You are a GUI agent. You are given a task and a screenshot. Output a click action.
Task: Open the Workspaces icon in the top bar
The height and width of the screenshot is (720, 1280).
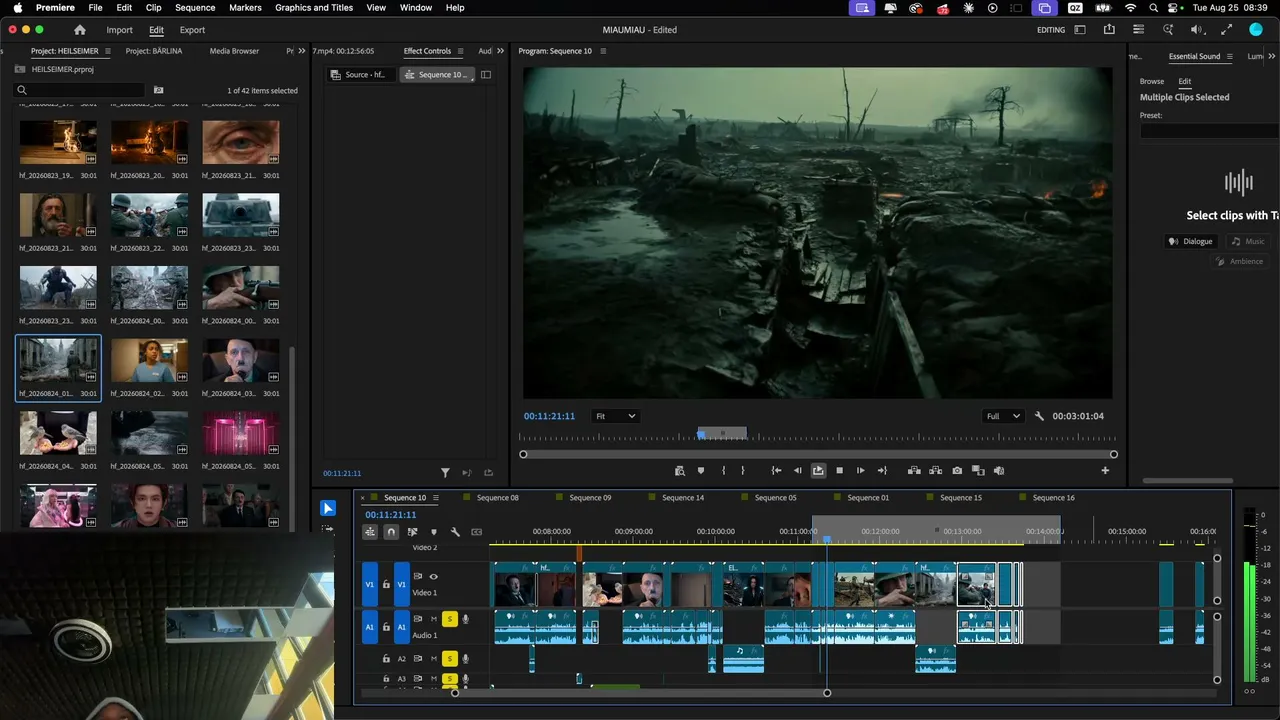[x=1080, y=30]
